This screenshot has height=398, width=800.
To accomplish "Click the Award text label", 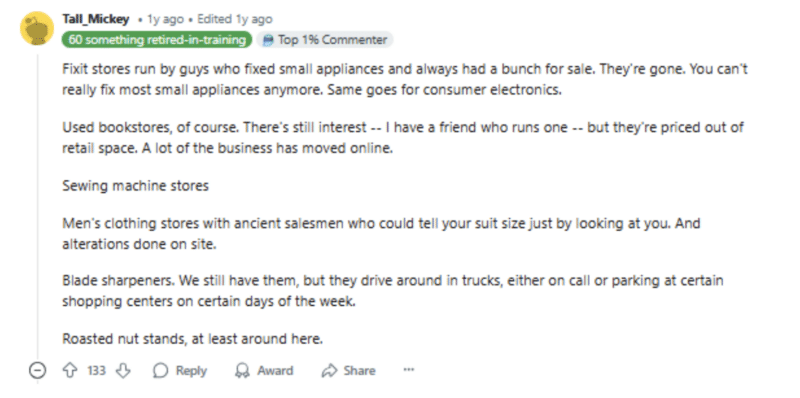I will pyautogui.click(x=275, y=370).
